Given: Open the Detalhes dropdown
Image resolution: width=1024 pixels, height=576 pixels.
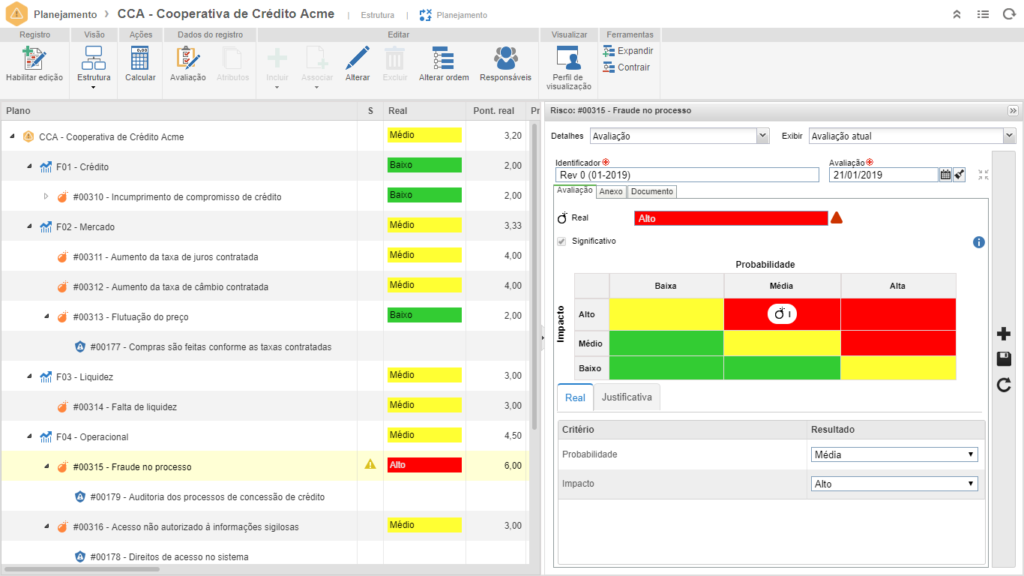Looking at the screenshot, I should [x=679, y=136].
